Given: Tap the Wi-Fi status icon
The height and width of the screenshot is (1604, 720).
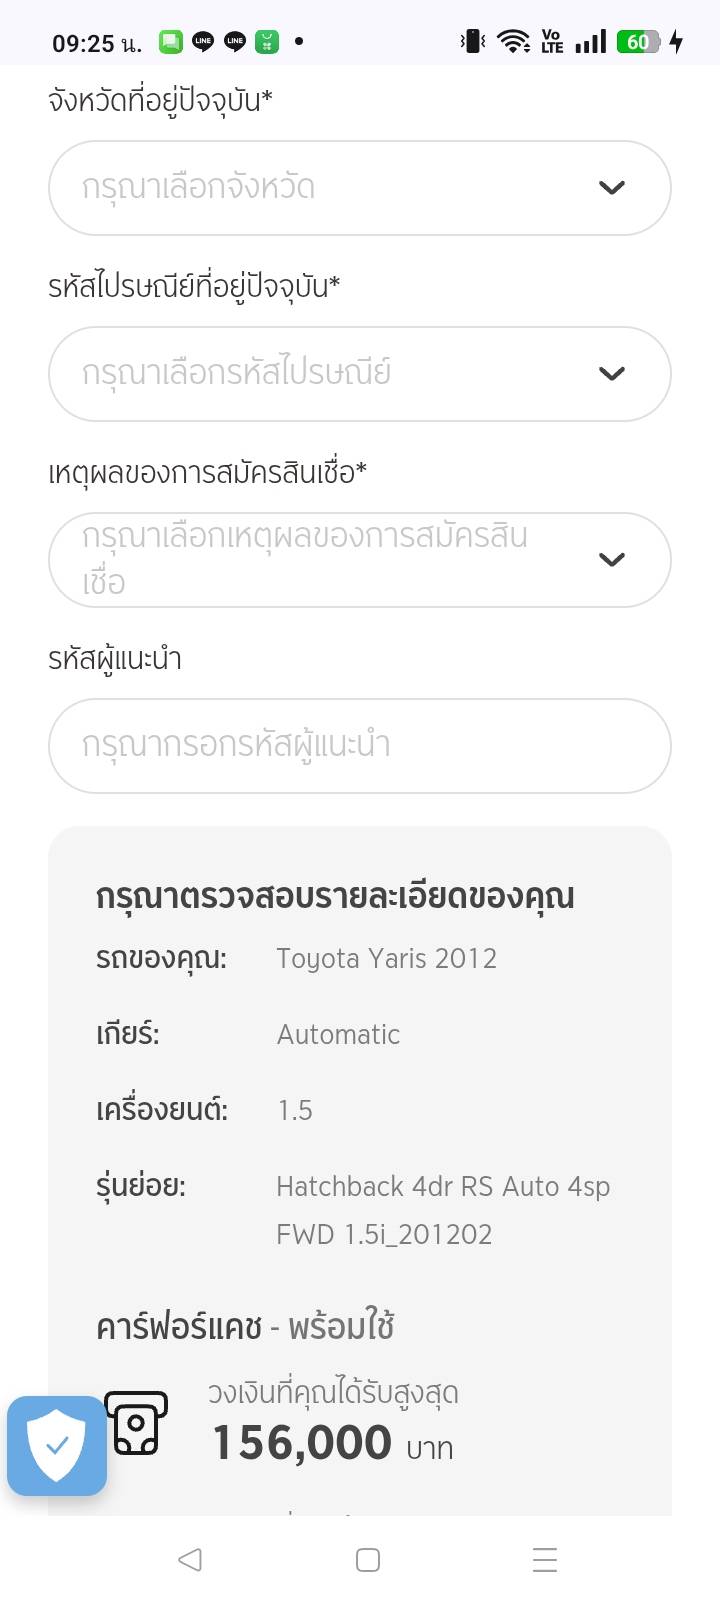Looking at the screenshot, I should (x=514, y=42).
